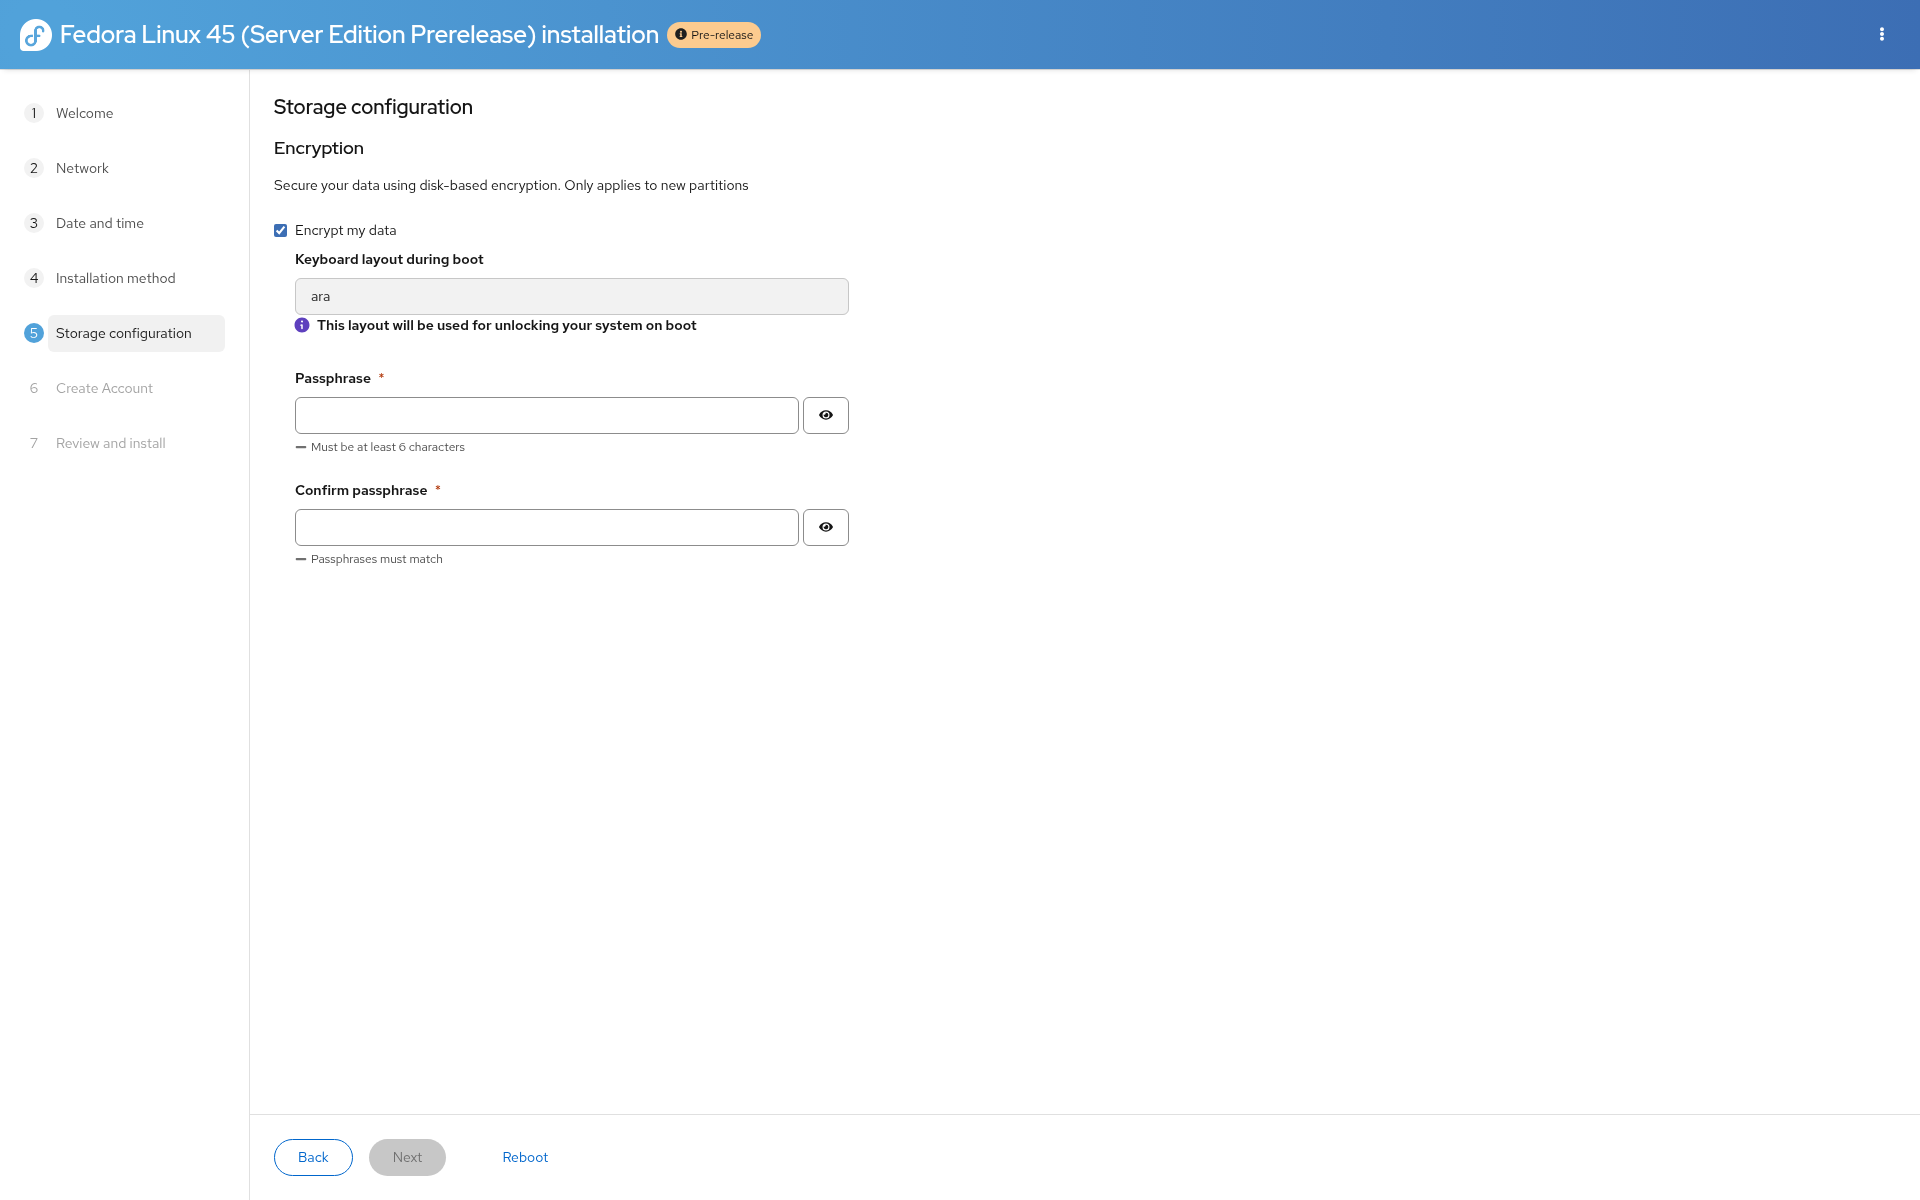This screenshot has height=1200, width=1920.
Task: Go to Network step
Action: click(x=82, y=168)
